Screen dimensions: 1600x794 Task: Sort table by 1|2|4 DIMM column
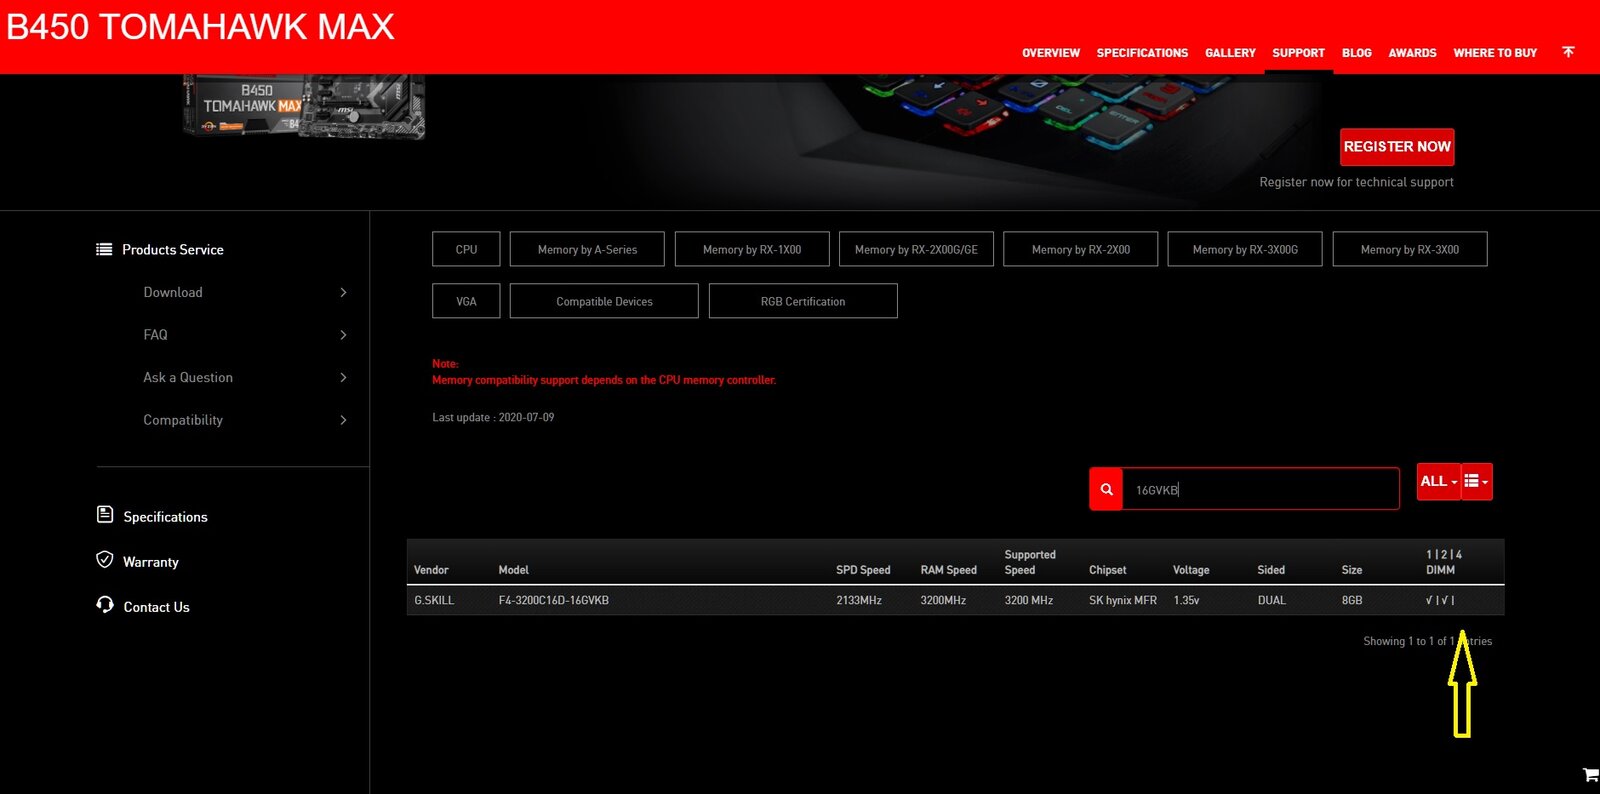1444,562
